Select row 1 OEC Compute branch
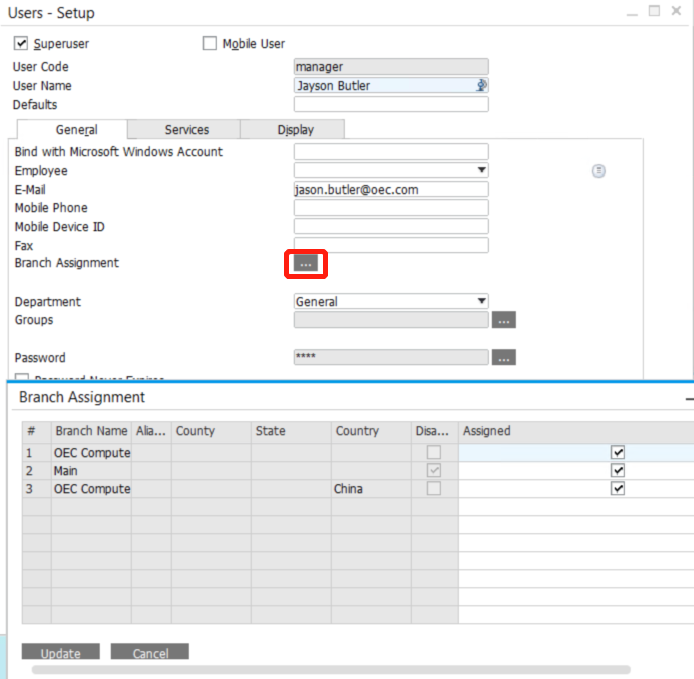Screen dimensions: 694x679 91,452
